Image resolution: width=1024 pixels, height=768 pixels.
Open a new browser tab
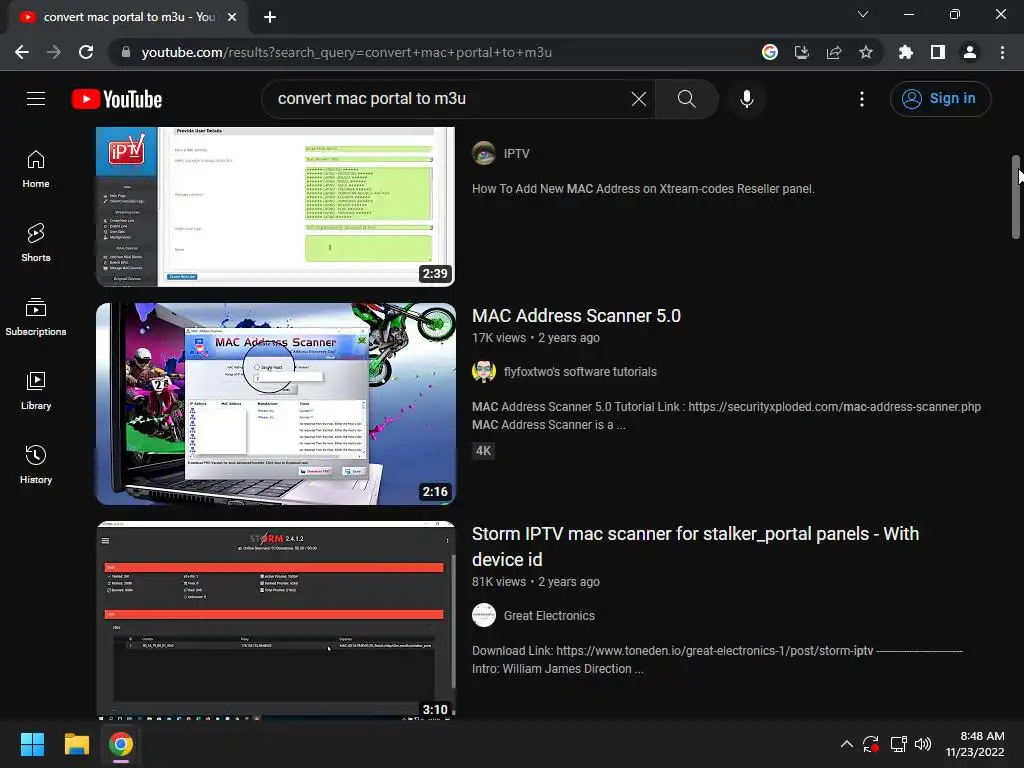tap(270, 17)
